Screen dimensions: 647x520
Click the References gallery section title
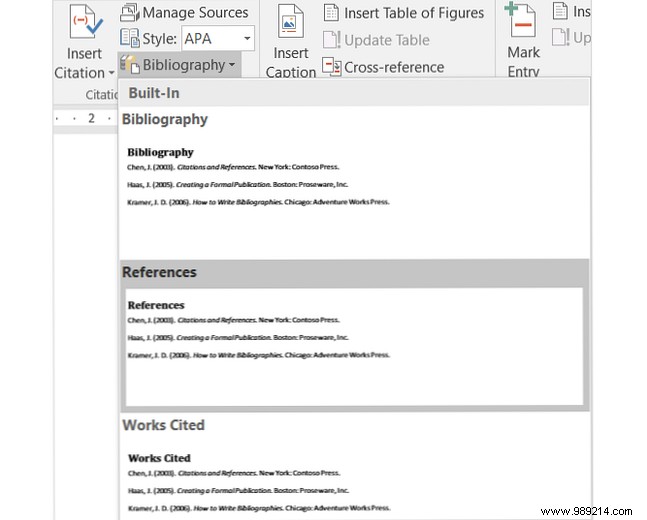(x=159, y=272)
